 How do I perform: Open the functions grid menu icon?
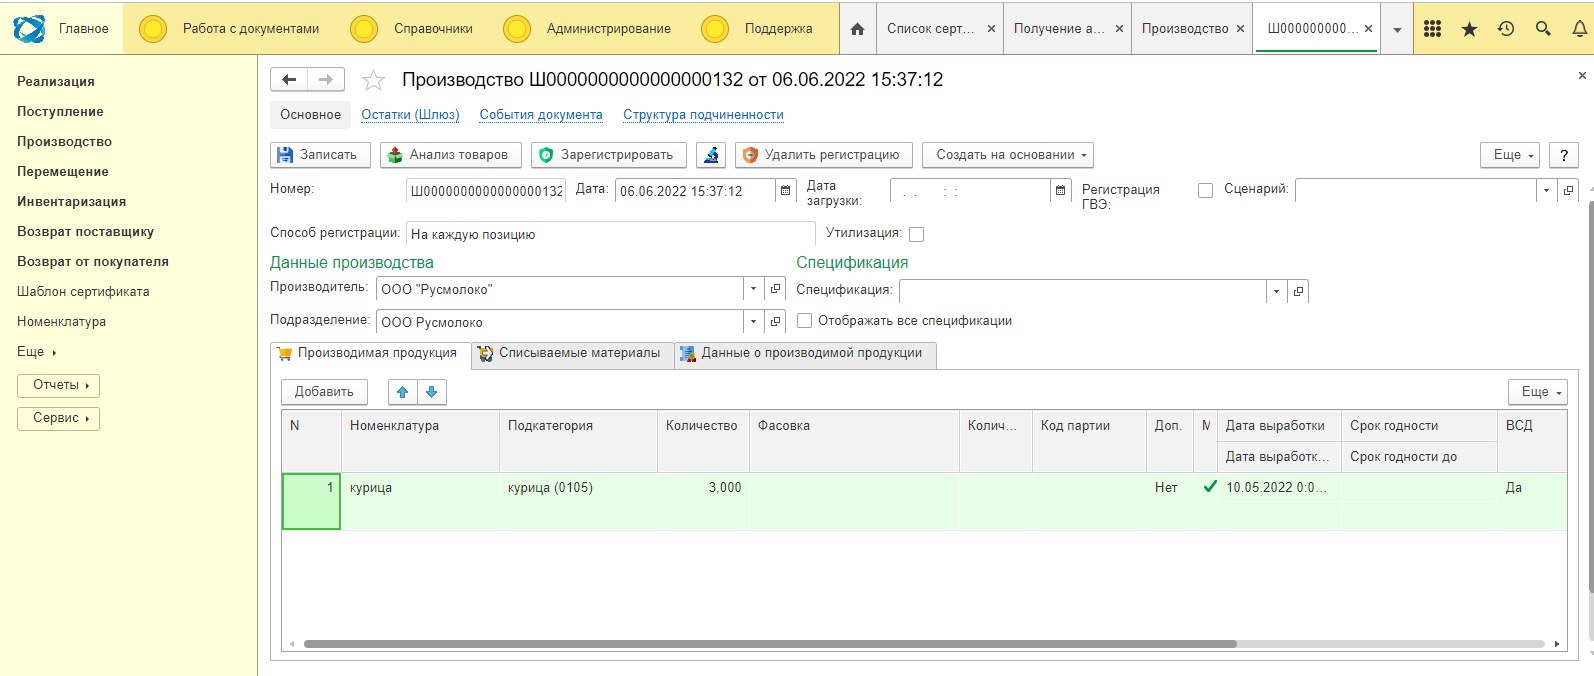coord(1432,29)
